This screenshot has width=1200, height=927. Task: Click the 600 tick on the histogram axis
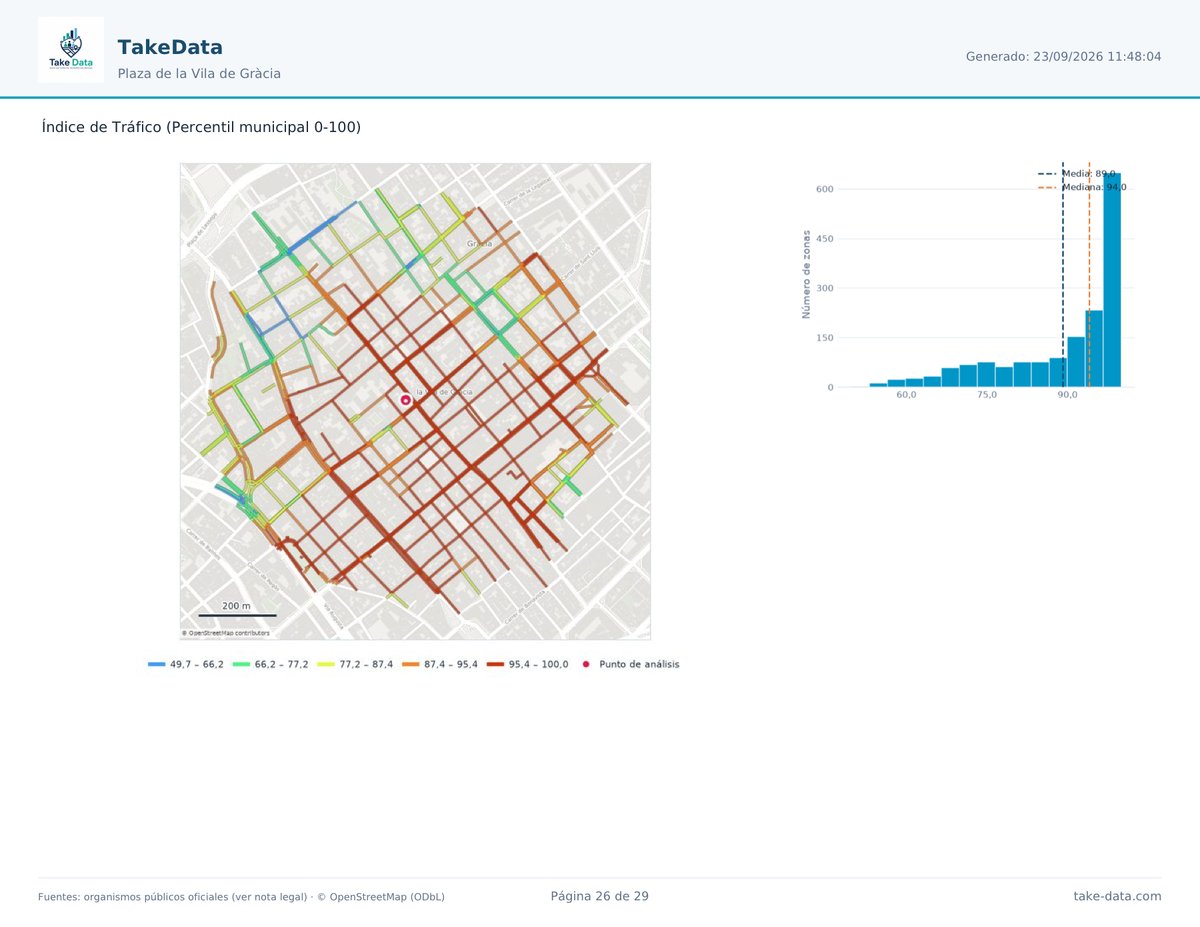[825, 189]
